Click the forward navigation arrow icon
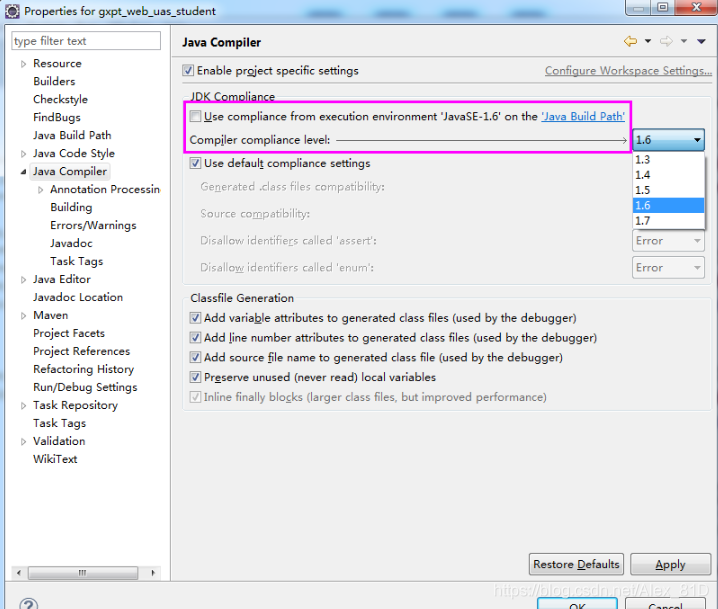The width and height of the screenshot is (718, 609). tap(665, 42)
